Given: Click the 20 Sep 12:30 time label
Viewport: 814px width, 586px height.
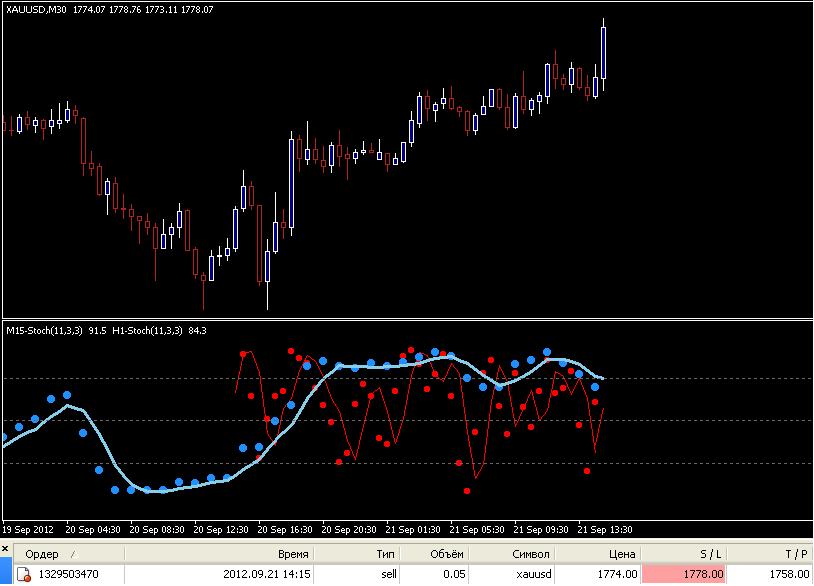Looking at the screenshot, I should tap(221, 529).
